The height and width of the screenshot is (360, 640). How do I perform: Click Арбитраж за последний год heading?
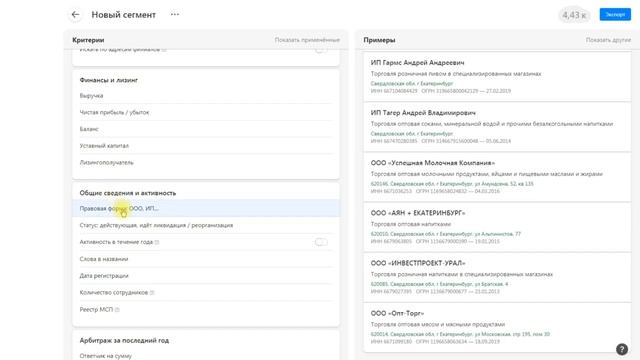click(x=124, y=340)
